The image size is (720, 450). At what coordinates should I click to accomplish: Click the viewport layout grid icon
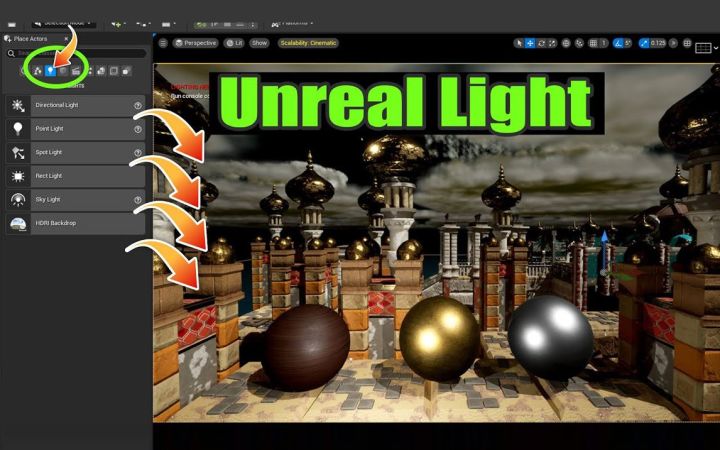pyautogui.click(x=687, y=43)
